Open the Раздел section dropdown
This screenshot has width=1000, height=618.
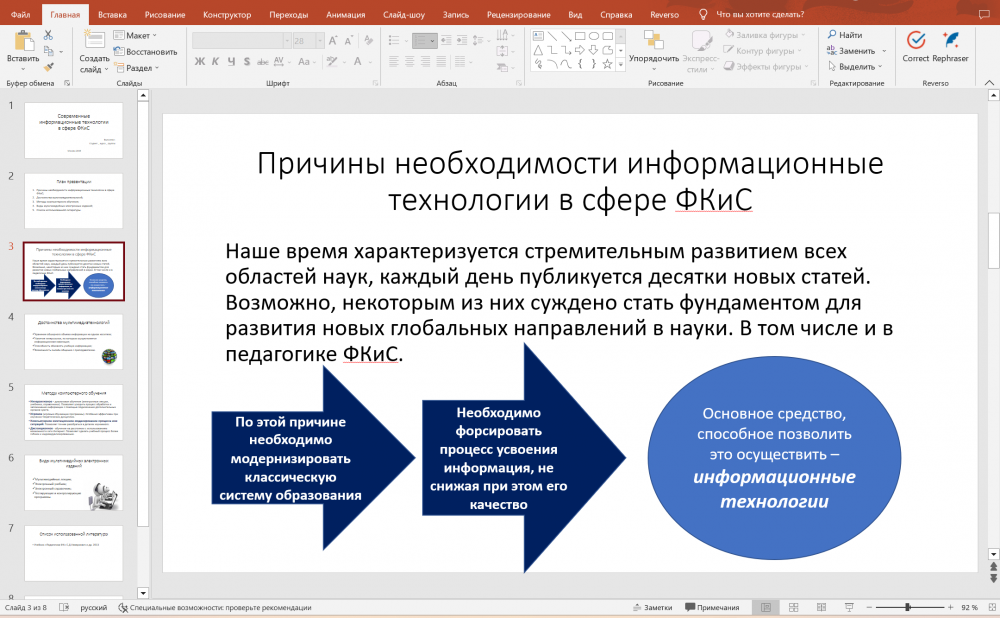click(140, 68)
